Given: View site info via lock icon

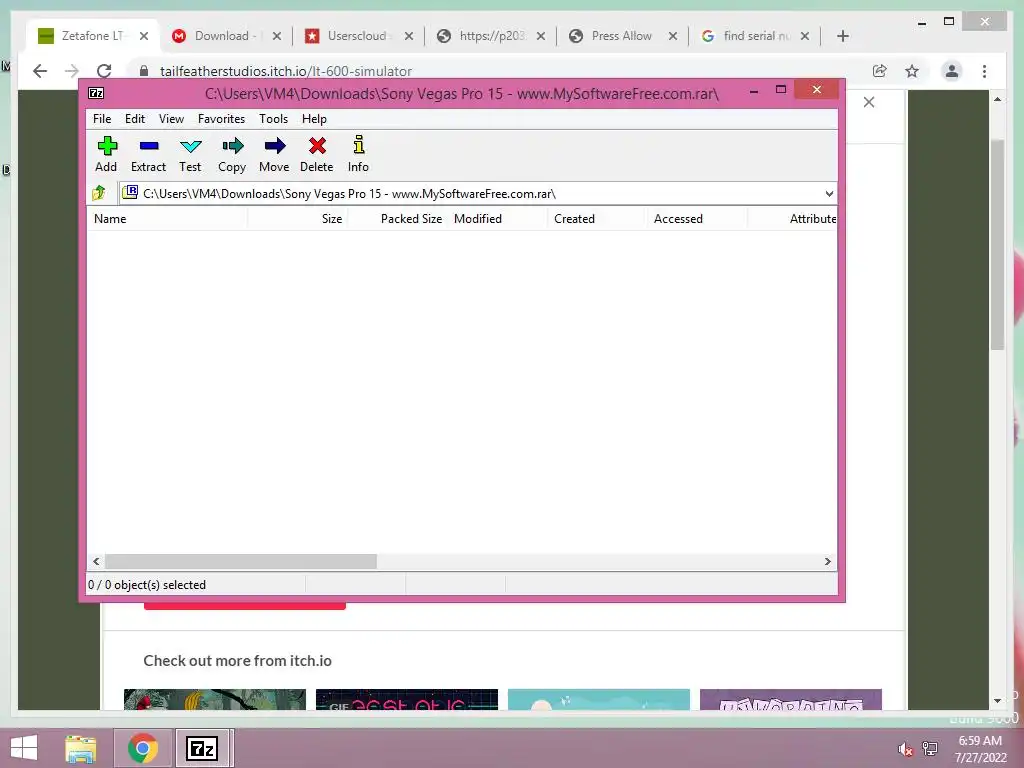Looking at the screenshot, I should pyautogui.click(x=144, y=71).
